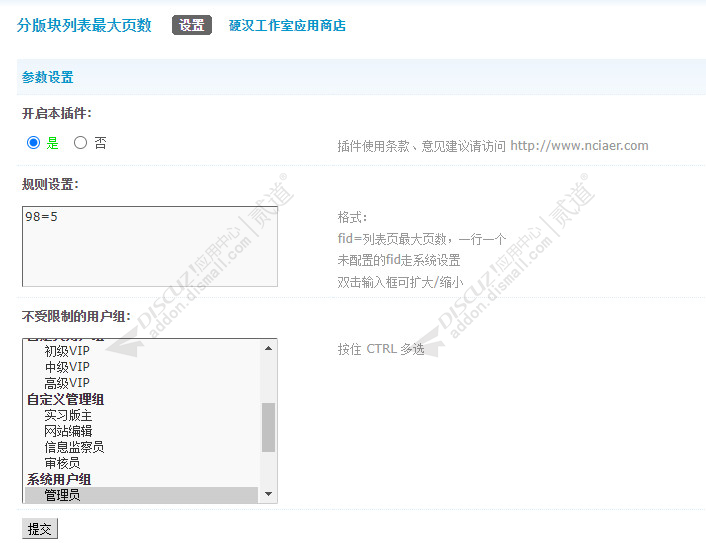Choose 高级VIP in user group list
The height and width of the screenshot is (543, 706).
[67, 383]
